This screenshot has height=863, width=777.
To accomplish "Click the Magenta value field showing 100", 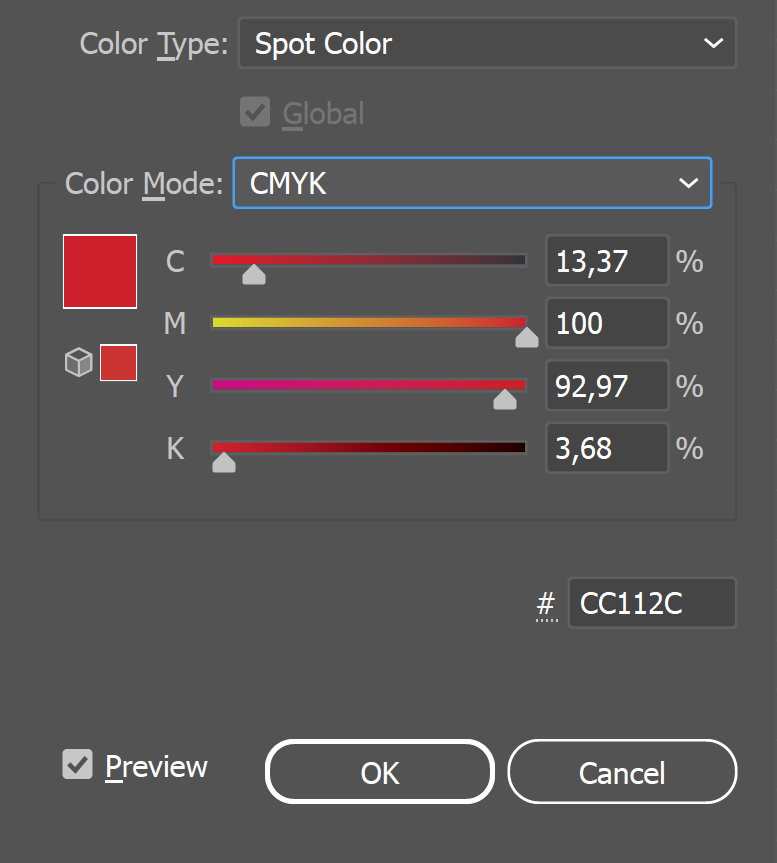I will tap(607, 323).
